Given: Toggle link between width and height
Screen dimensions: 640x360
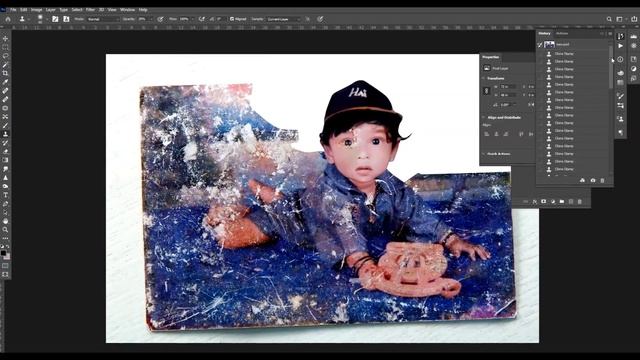Looking at the screenshot, I should point(487,91).
